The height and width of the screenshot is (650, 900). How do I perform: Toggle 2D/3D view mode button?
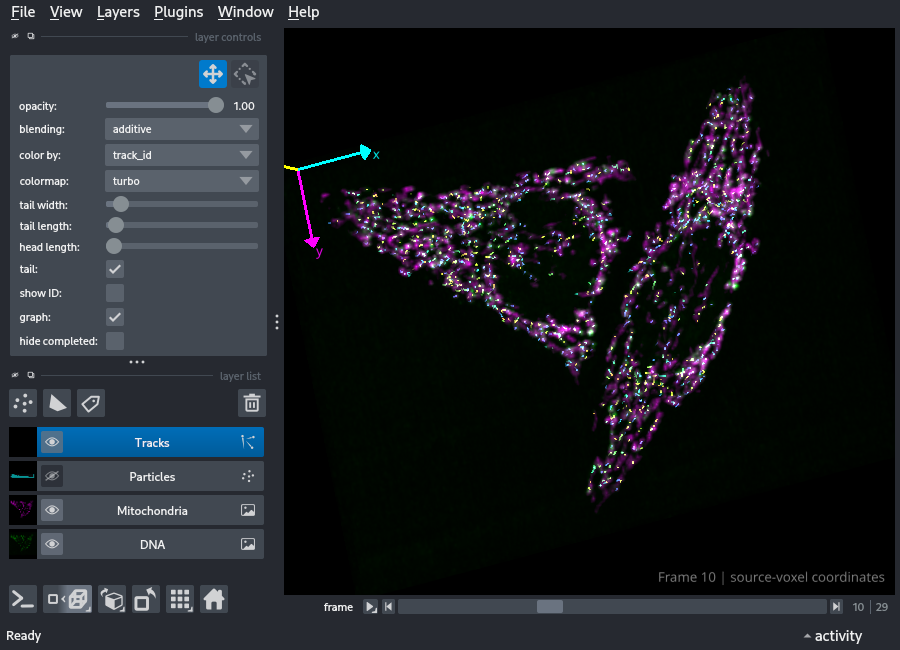[67, 599]
